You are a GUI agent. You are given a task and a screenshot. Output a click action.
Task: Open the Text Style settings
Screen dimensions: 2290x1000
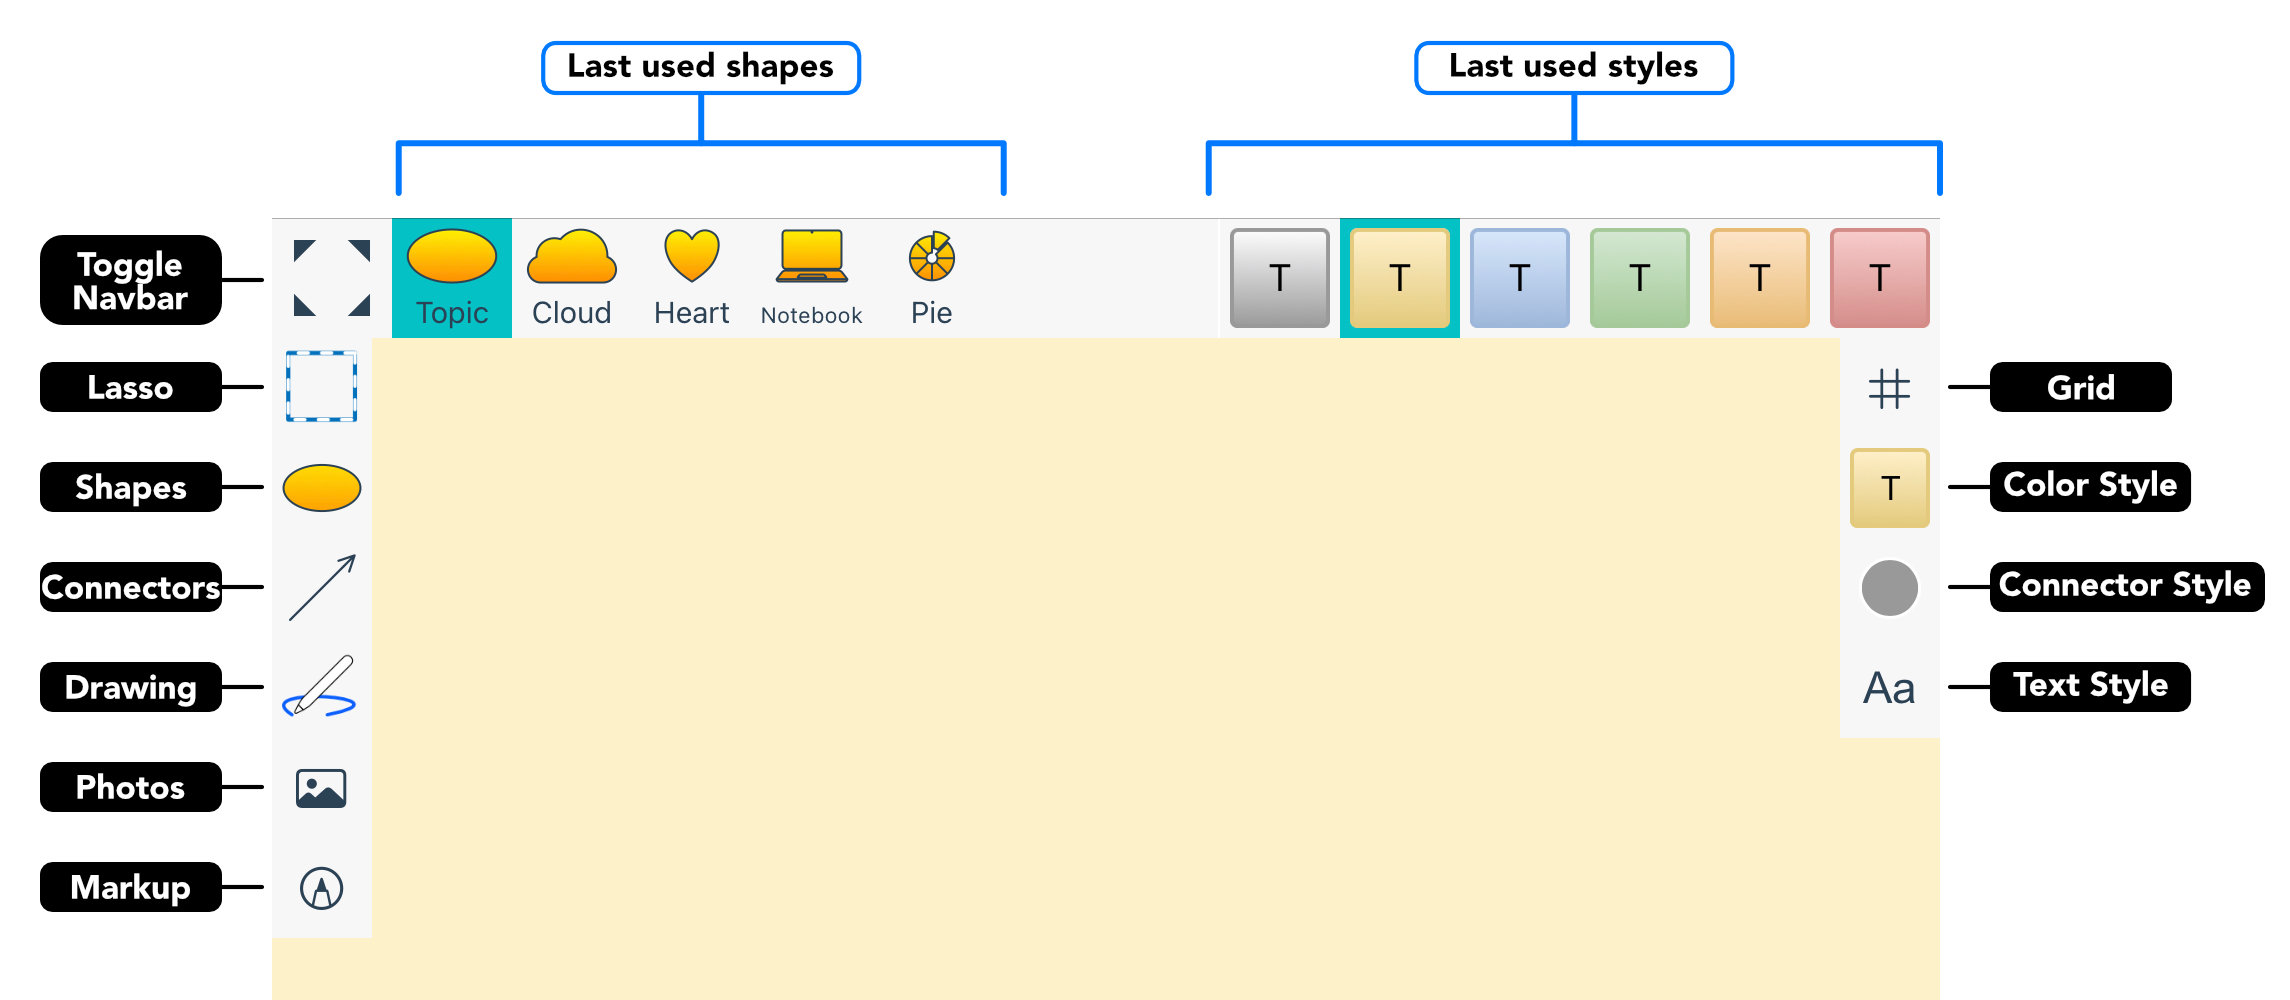click(1889, 687)
